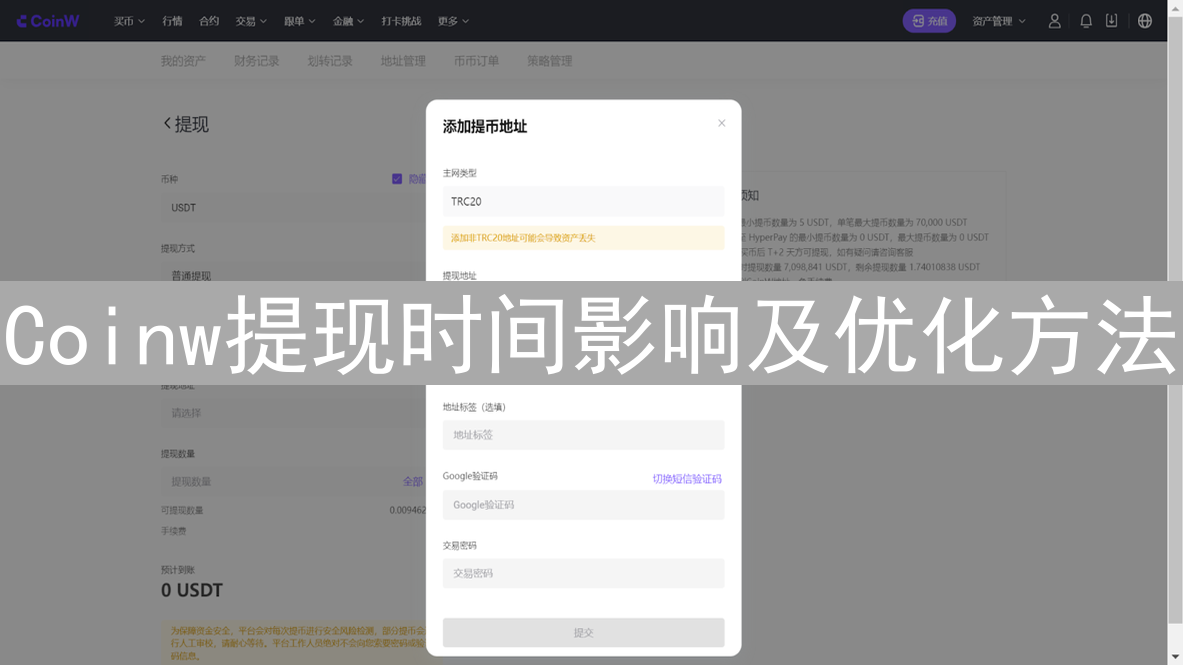Switch to 地址管理 tab

pos(403,61)
